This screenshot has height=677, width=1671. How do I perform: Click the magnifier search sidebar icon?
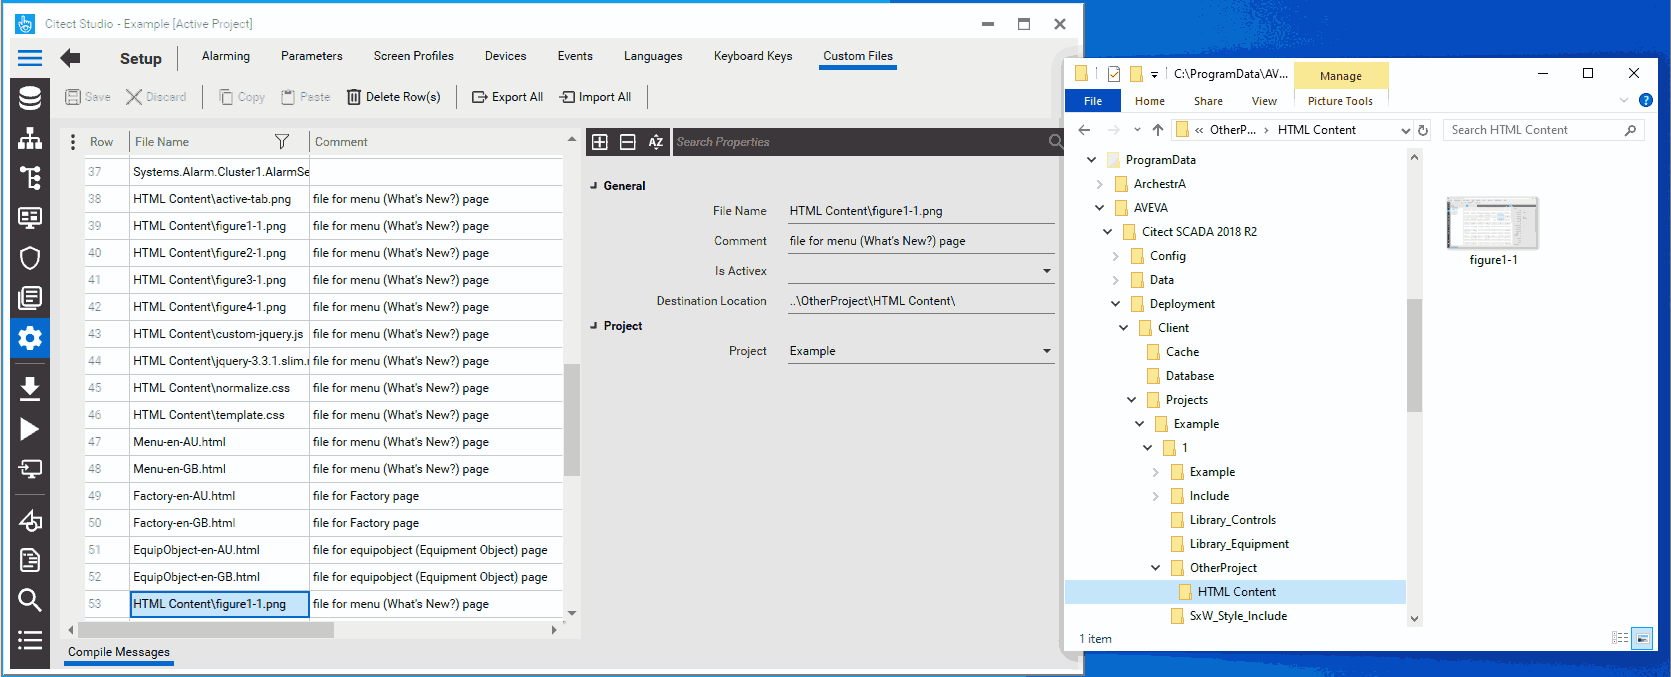[30, 600]
